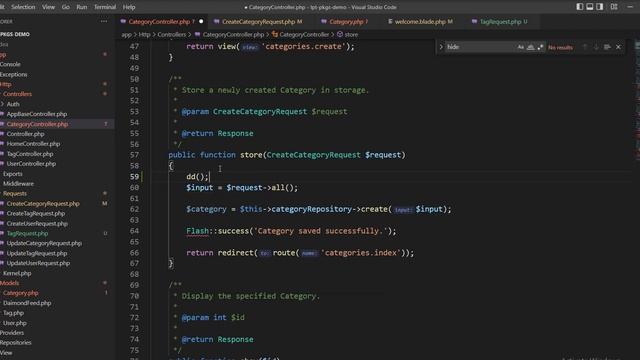Viewport: 640px width, 360px height.
Task: Open CreateUserRequest.php in explorer
Action: click(x=37, y=223)
